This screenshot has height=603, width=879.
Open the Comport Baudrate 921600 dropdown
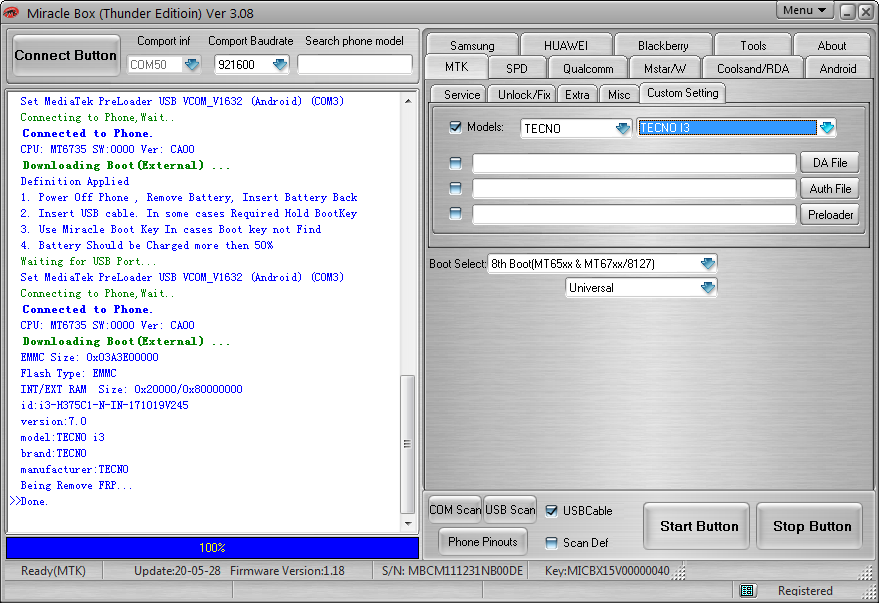pyautogui.click(x=280, y=64)
